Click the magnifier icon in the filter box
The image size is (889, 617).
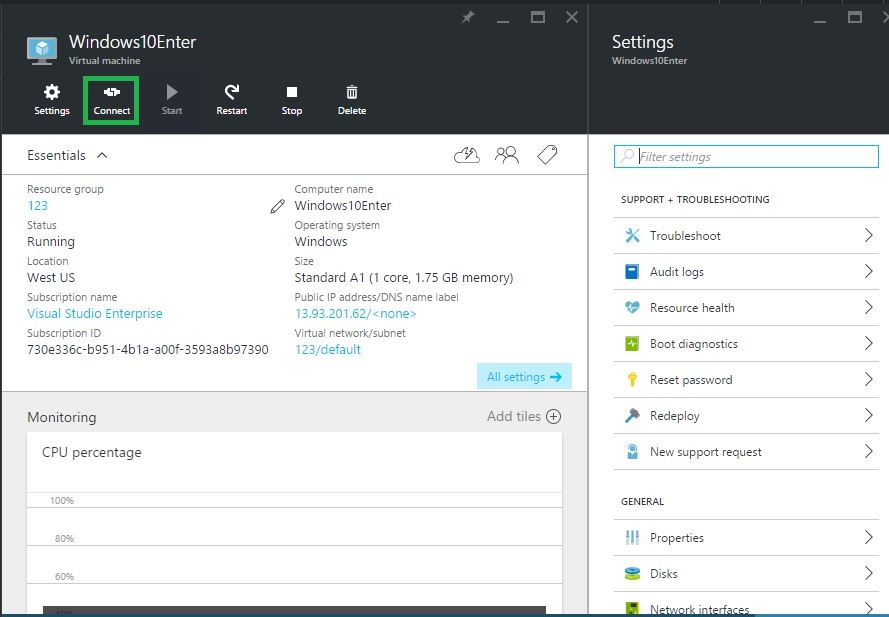coord(626,156)
